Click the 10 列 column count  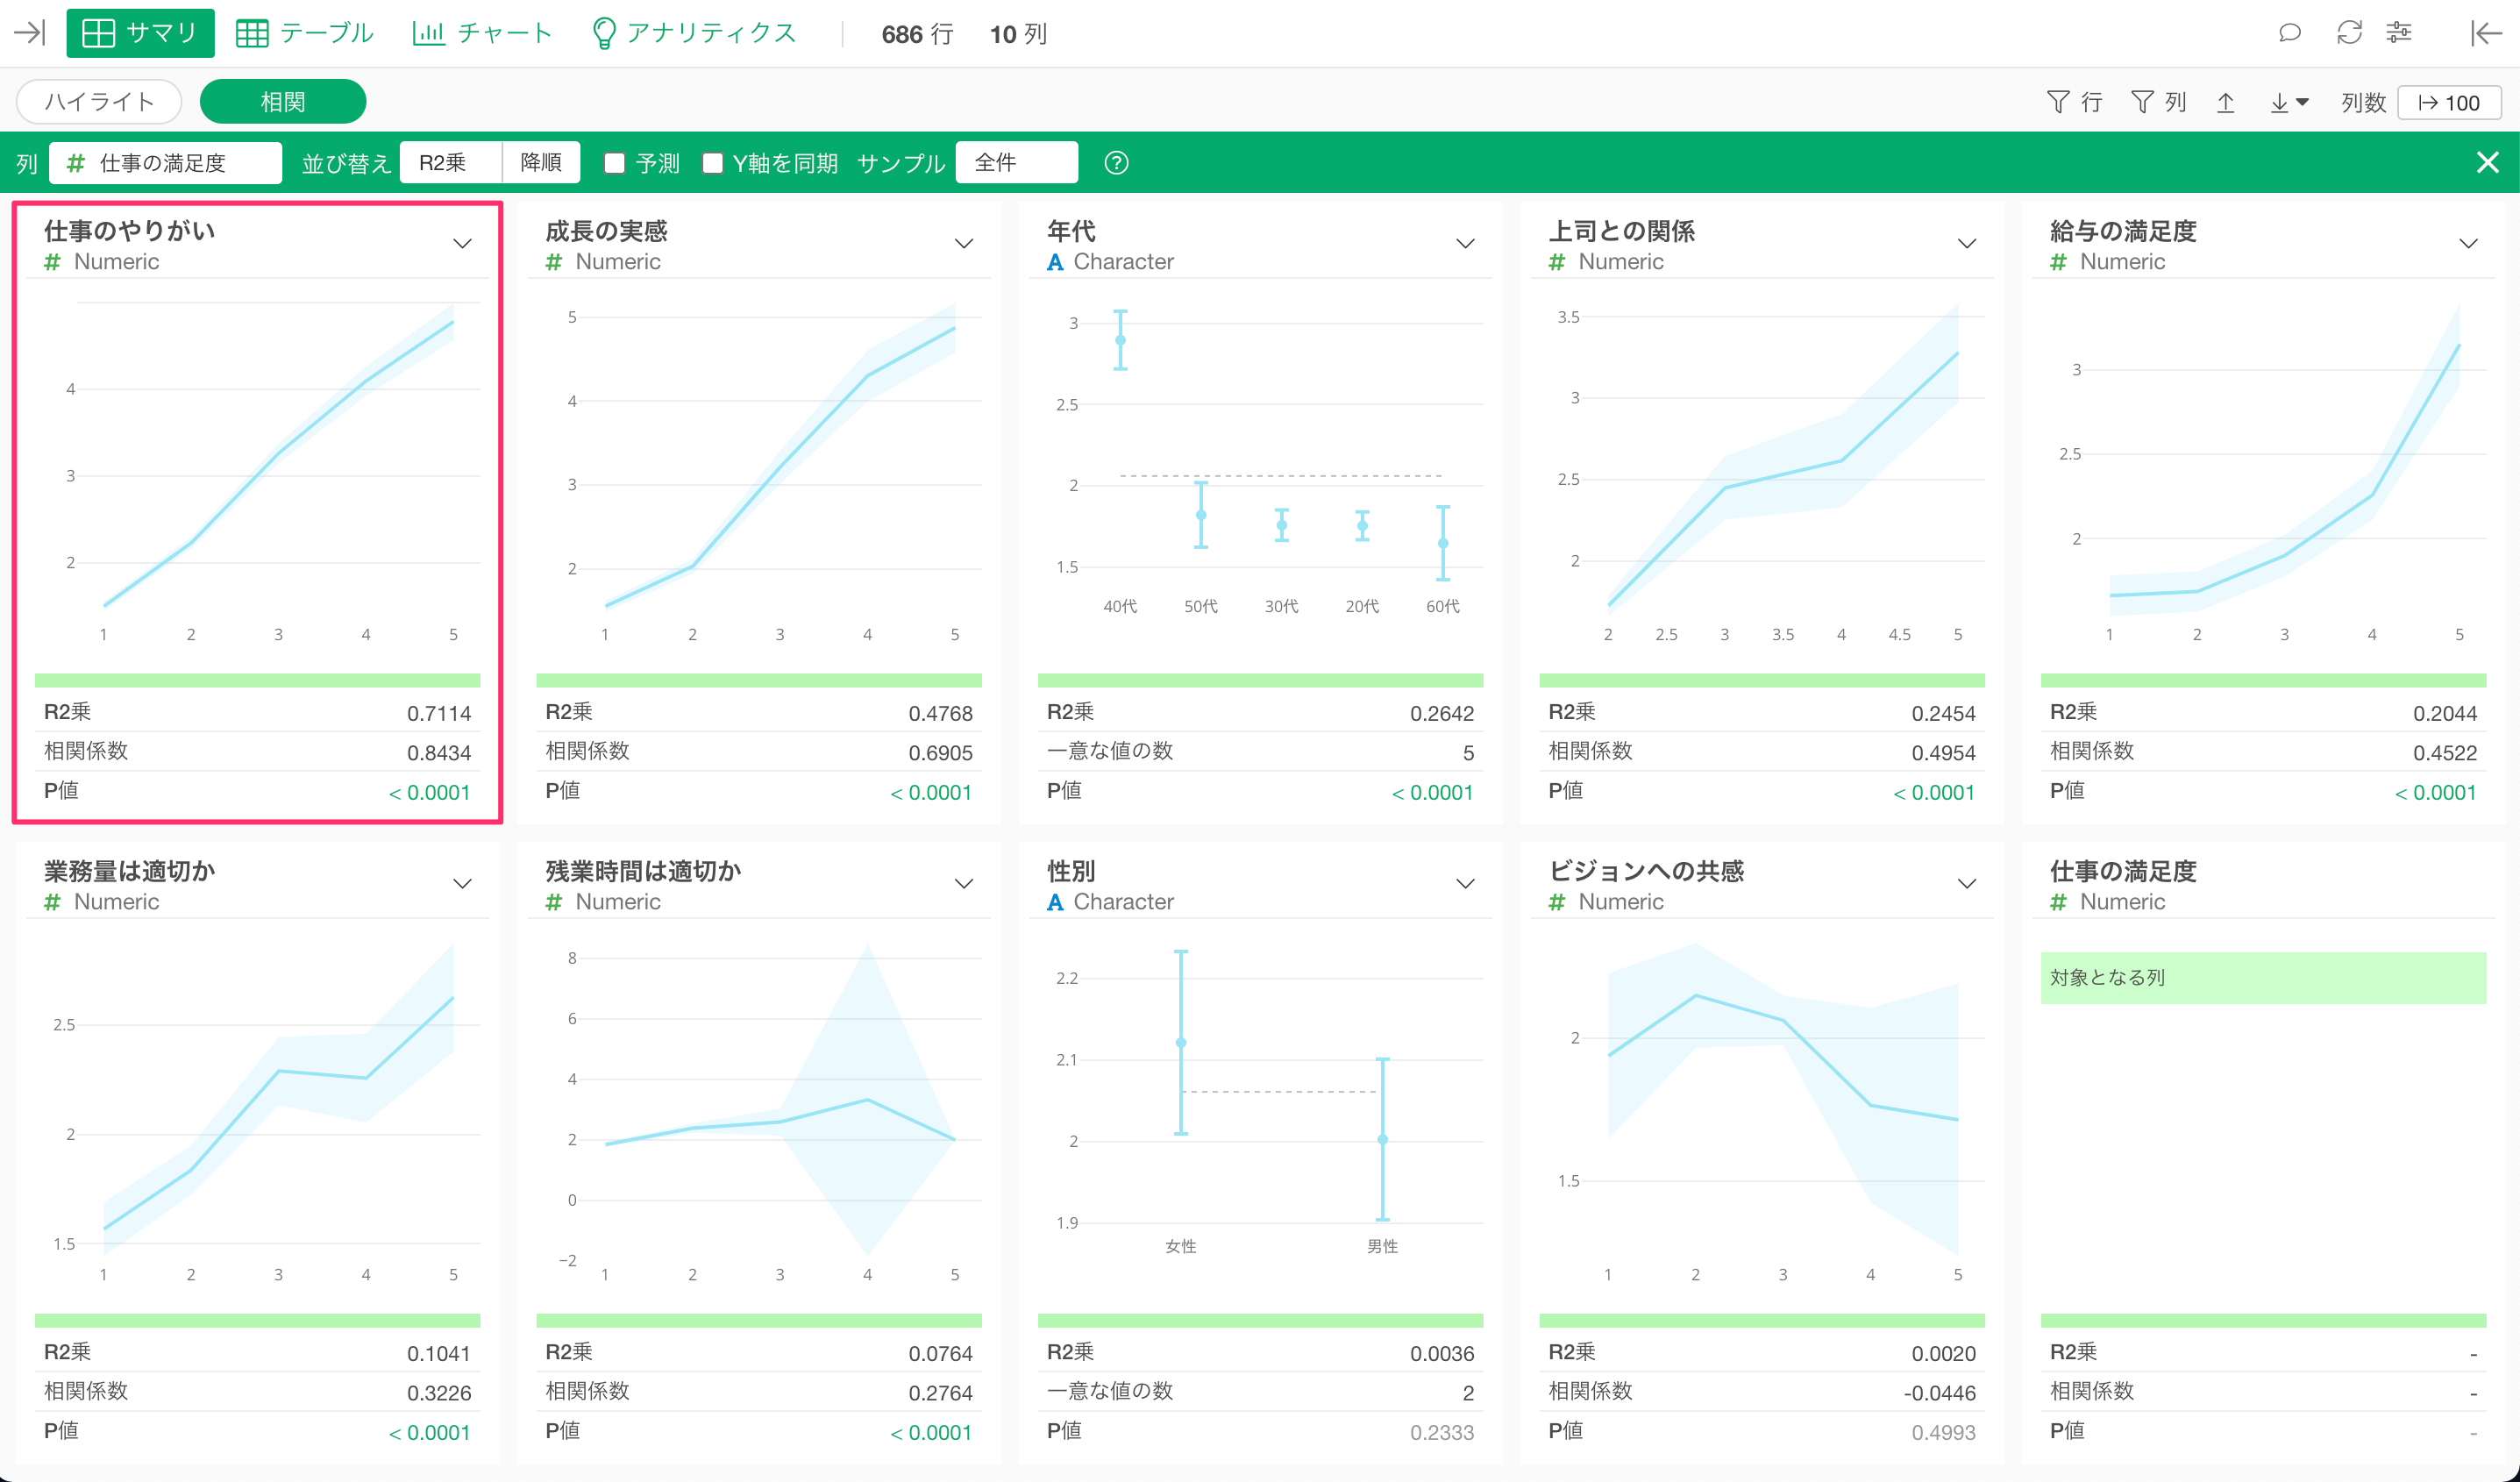1018,34
